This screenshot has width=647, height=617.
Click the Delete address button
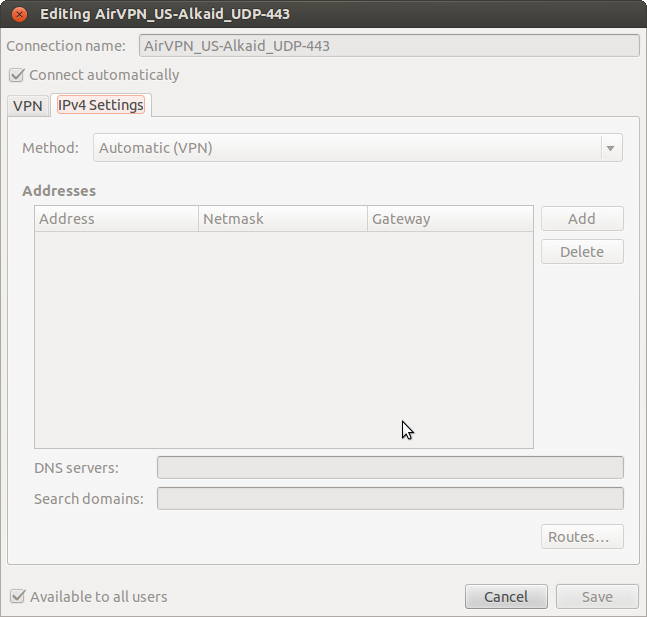tap(582, 252)
